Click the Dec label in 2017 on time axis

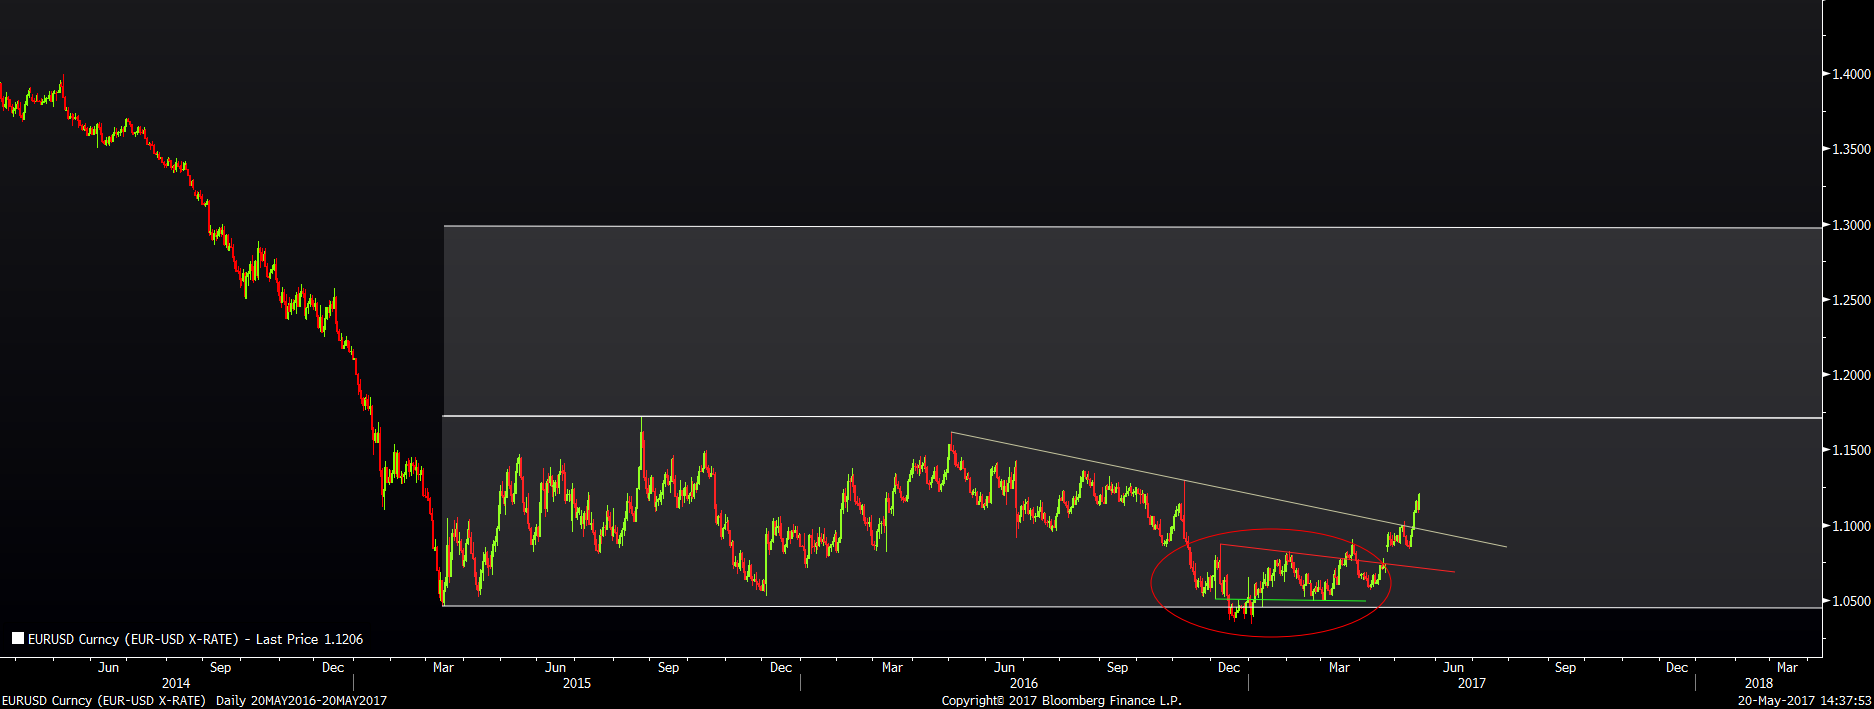(1677, 667)
